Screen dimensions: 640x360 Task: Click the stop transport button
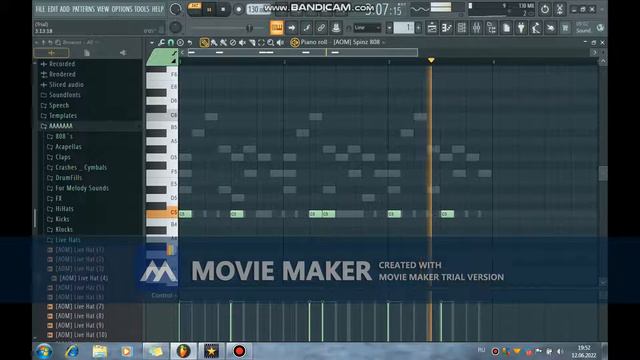pyautogui.click(x=223, y=9)
